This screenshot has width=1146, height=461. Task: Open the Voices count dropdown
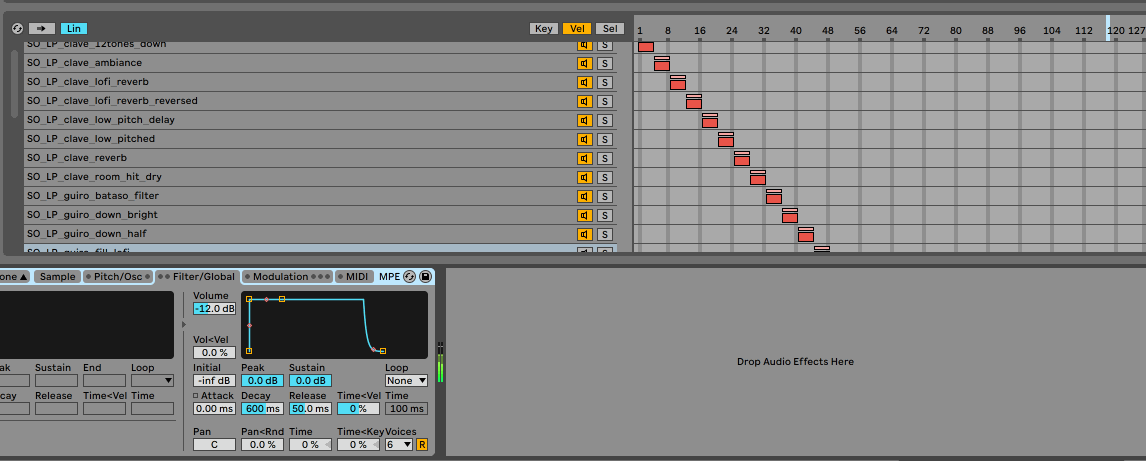click(399, 445)
